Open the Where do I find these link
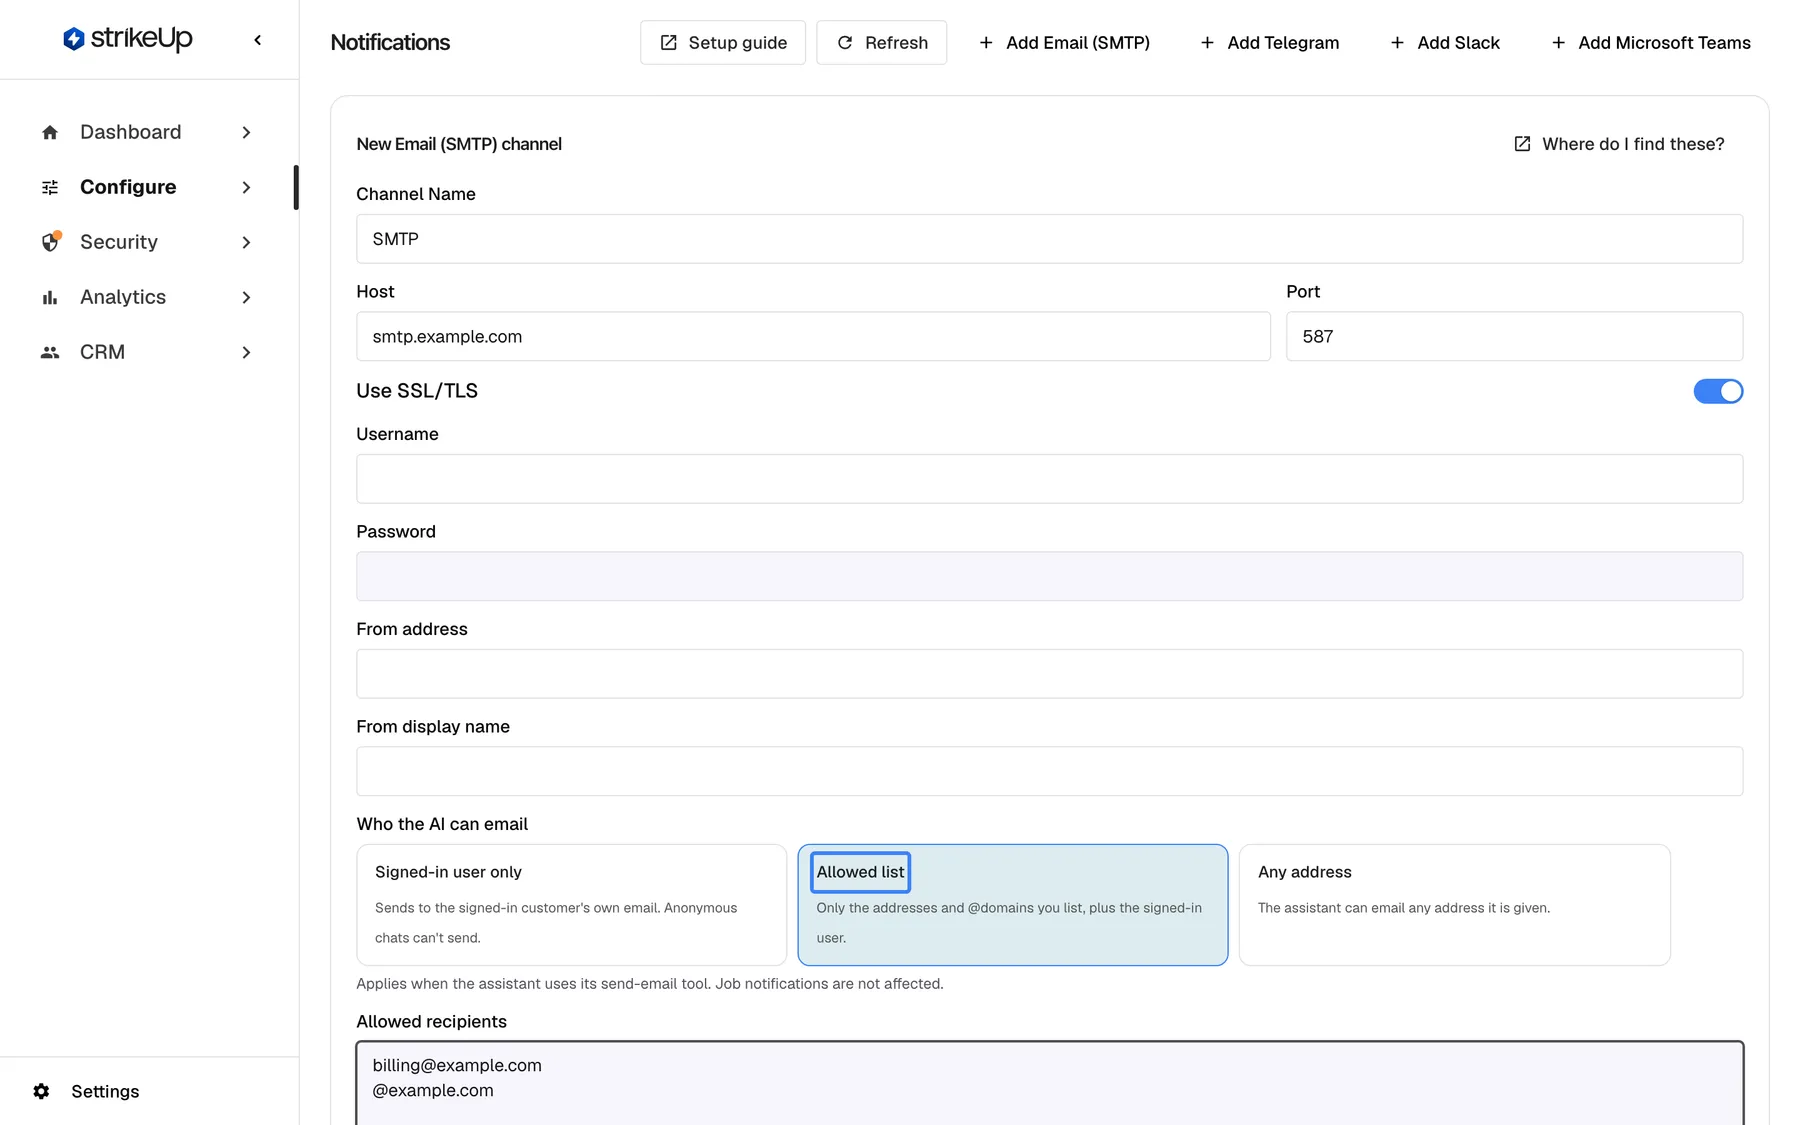The width and height of the screenshot is (1800, 1125). click(x=1619, y=144)
